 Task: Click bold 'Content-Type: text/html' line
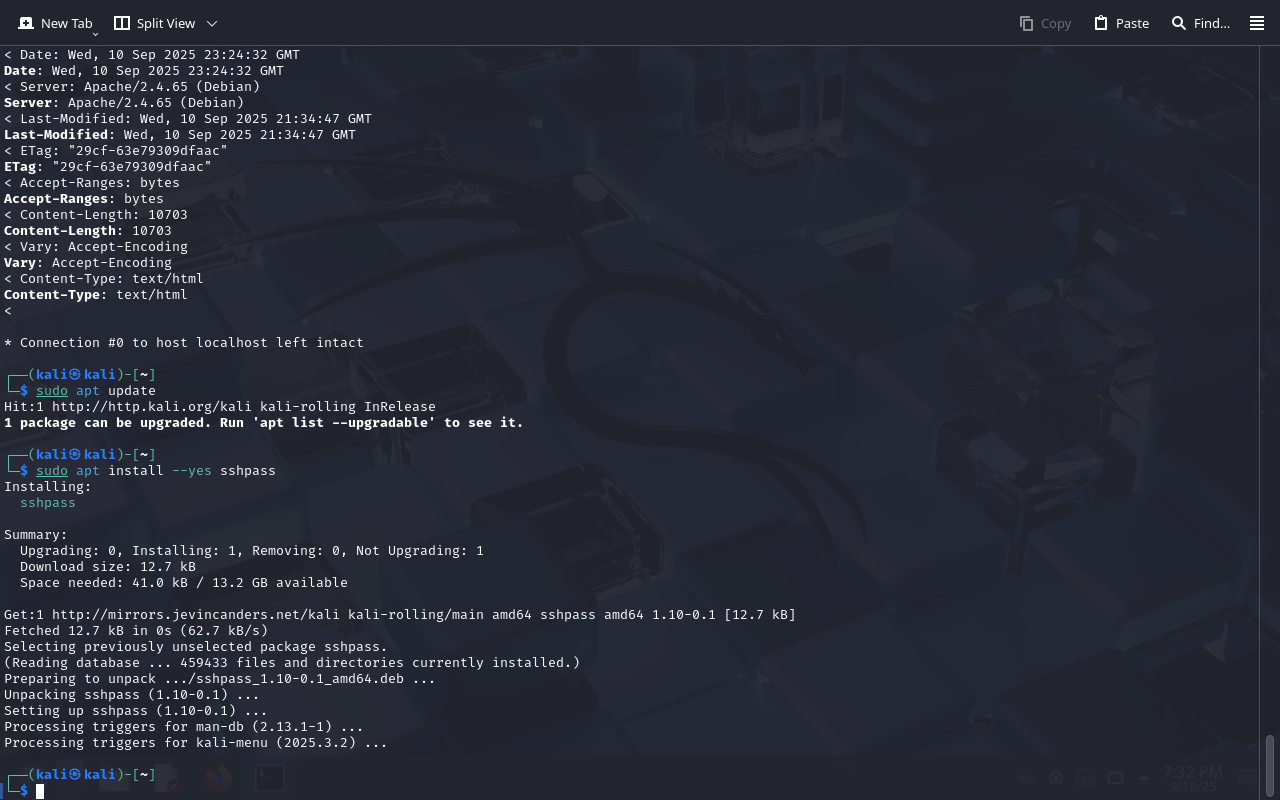(x=96, y=295)
